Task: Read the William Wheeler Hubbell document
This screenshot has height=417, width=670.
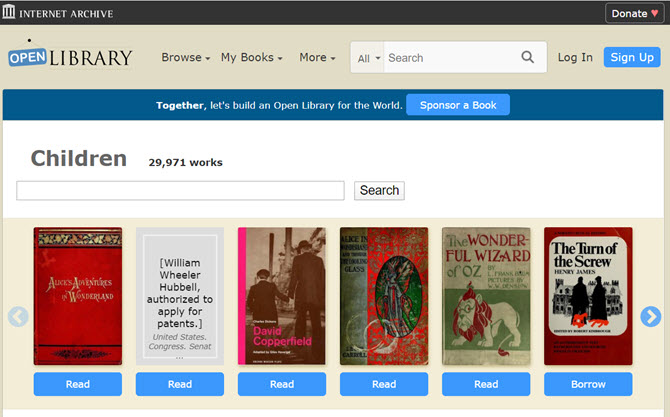Action: click(180, 384)
